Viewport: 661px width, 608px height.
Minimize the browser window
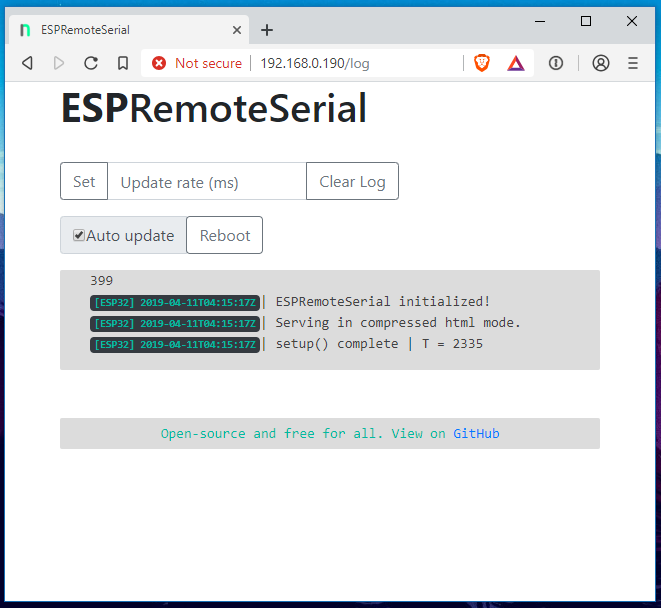(x=540, y=21)
